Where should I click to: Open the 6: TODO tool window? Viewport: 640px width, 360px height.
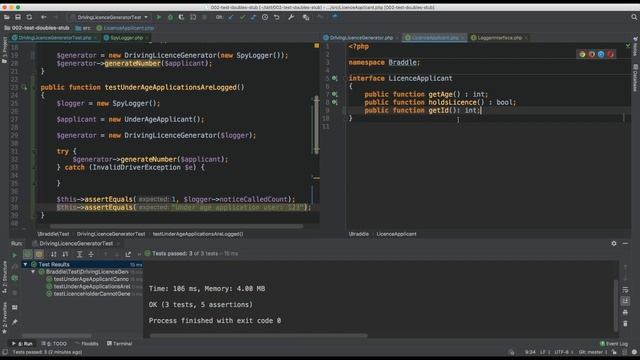(54, 344)
